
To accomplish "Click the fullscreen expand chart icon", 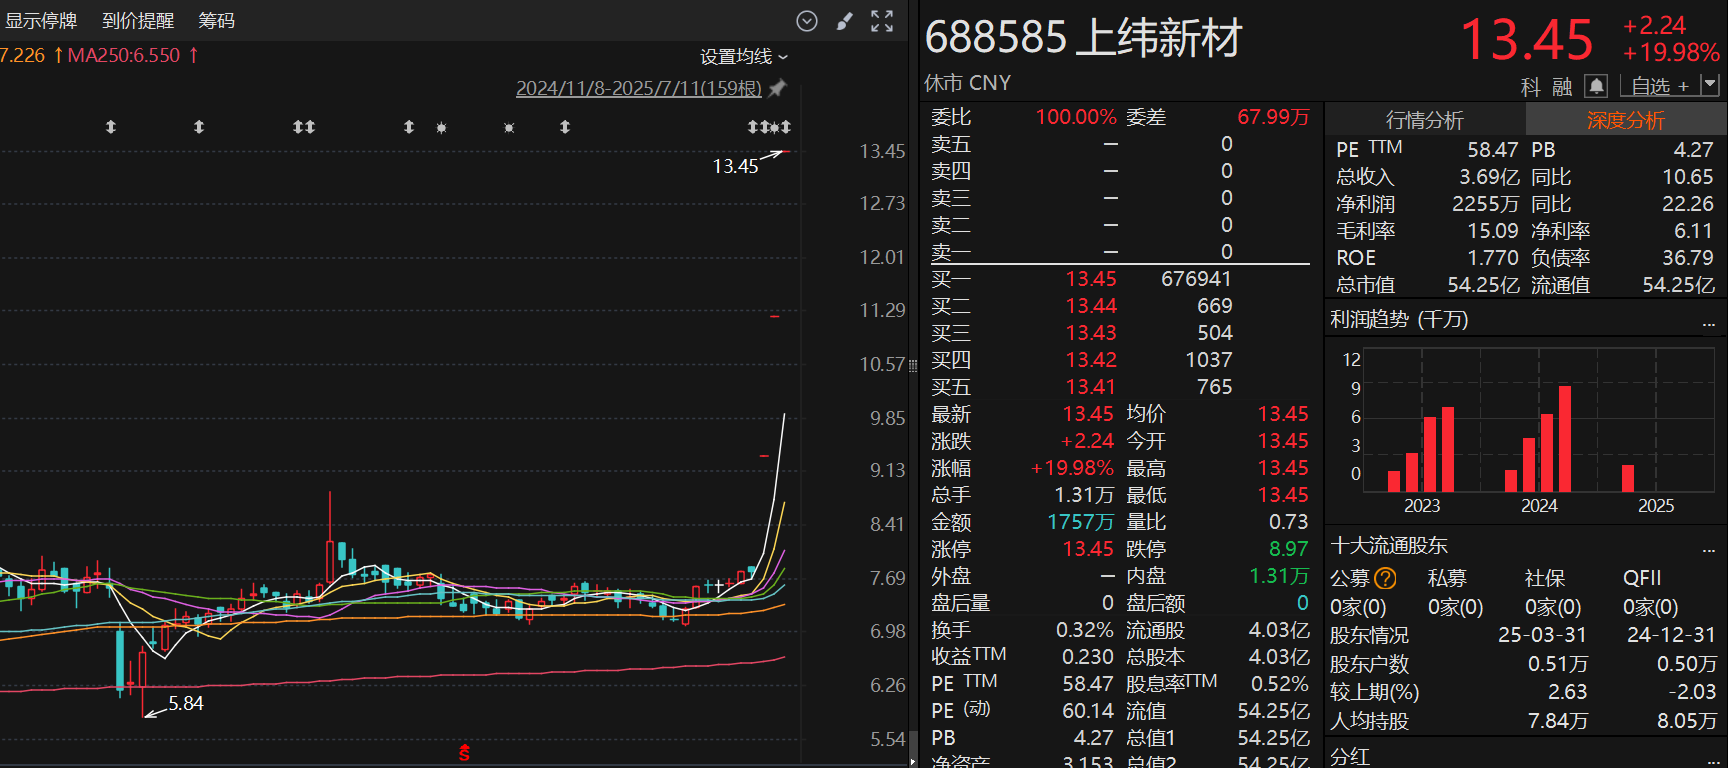I will click(x=882, y=21).
